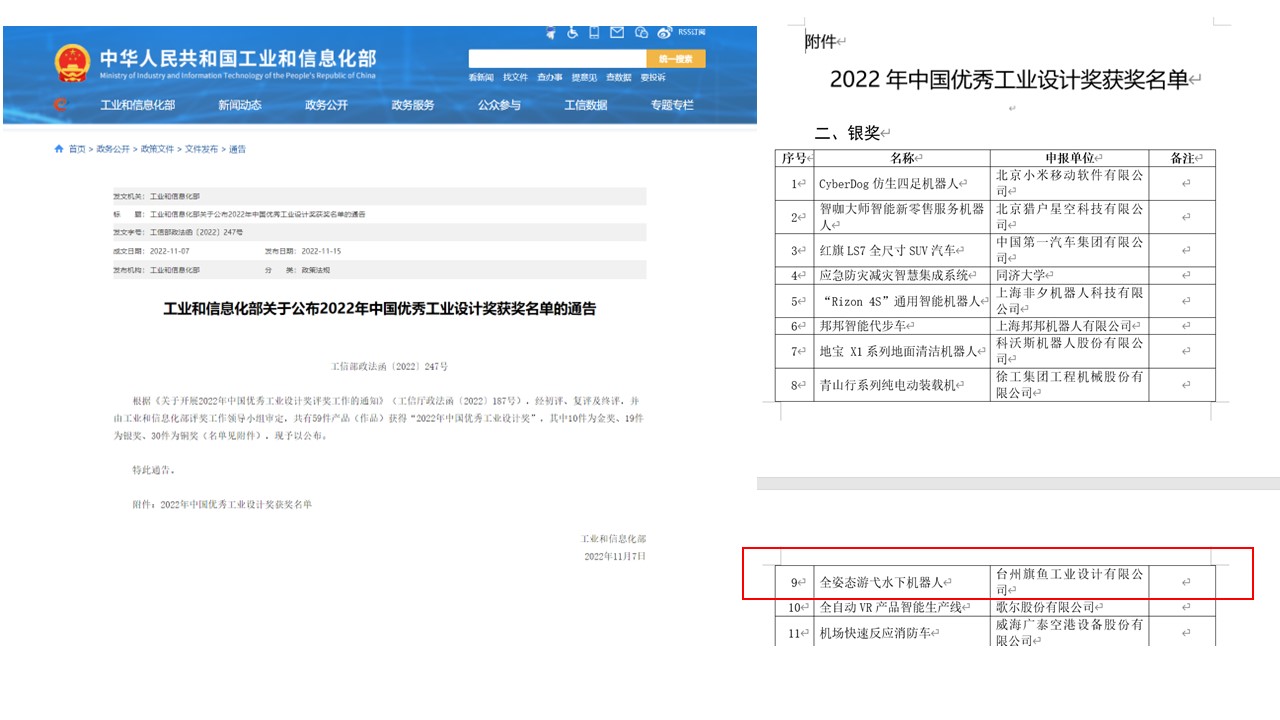1280x720 pixels.
Task: Click the 找文件 quick link
Action: pyautogui.click(x=515, y=77)
